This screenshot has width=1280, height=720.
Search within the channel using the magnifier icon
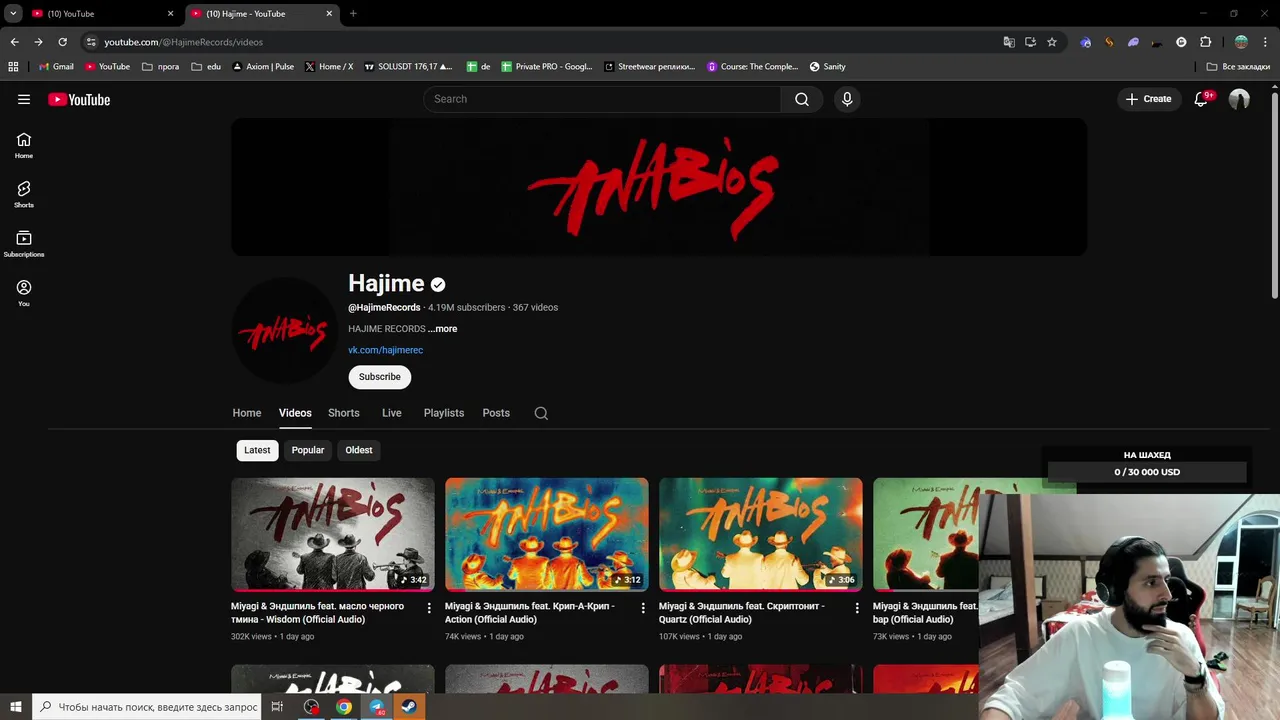click(x=541, y=413)
